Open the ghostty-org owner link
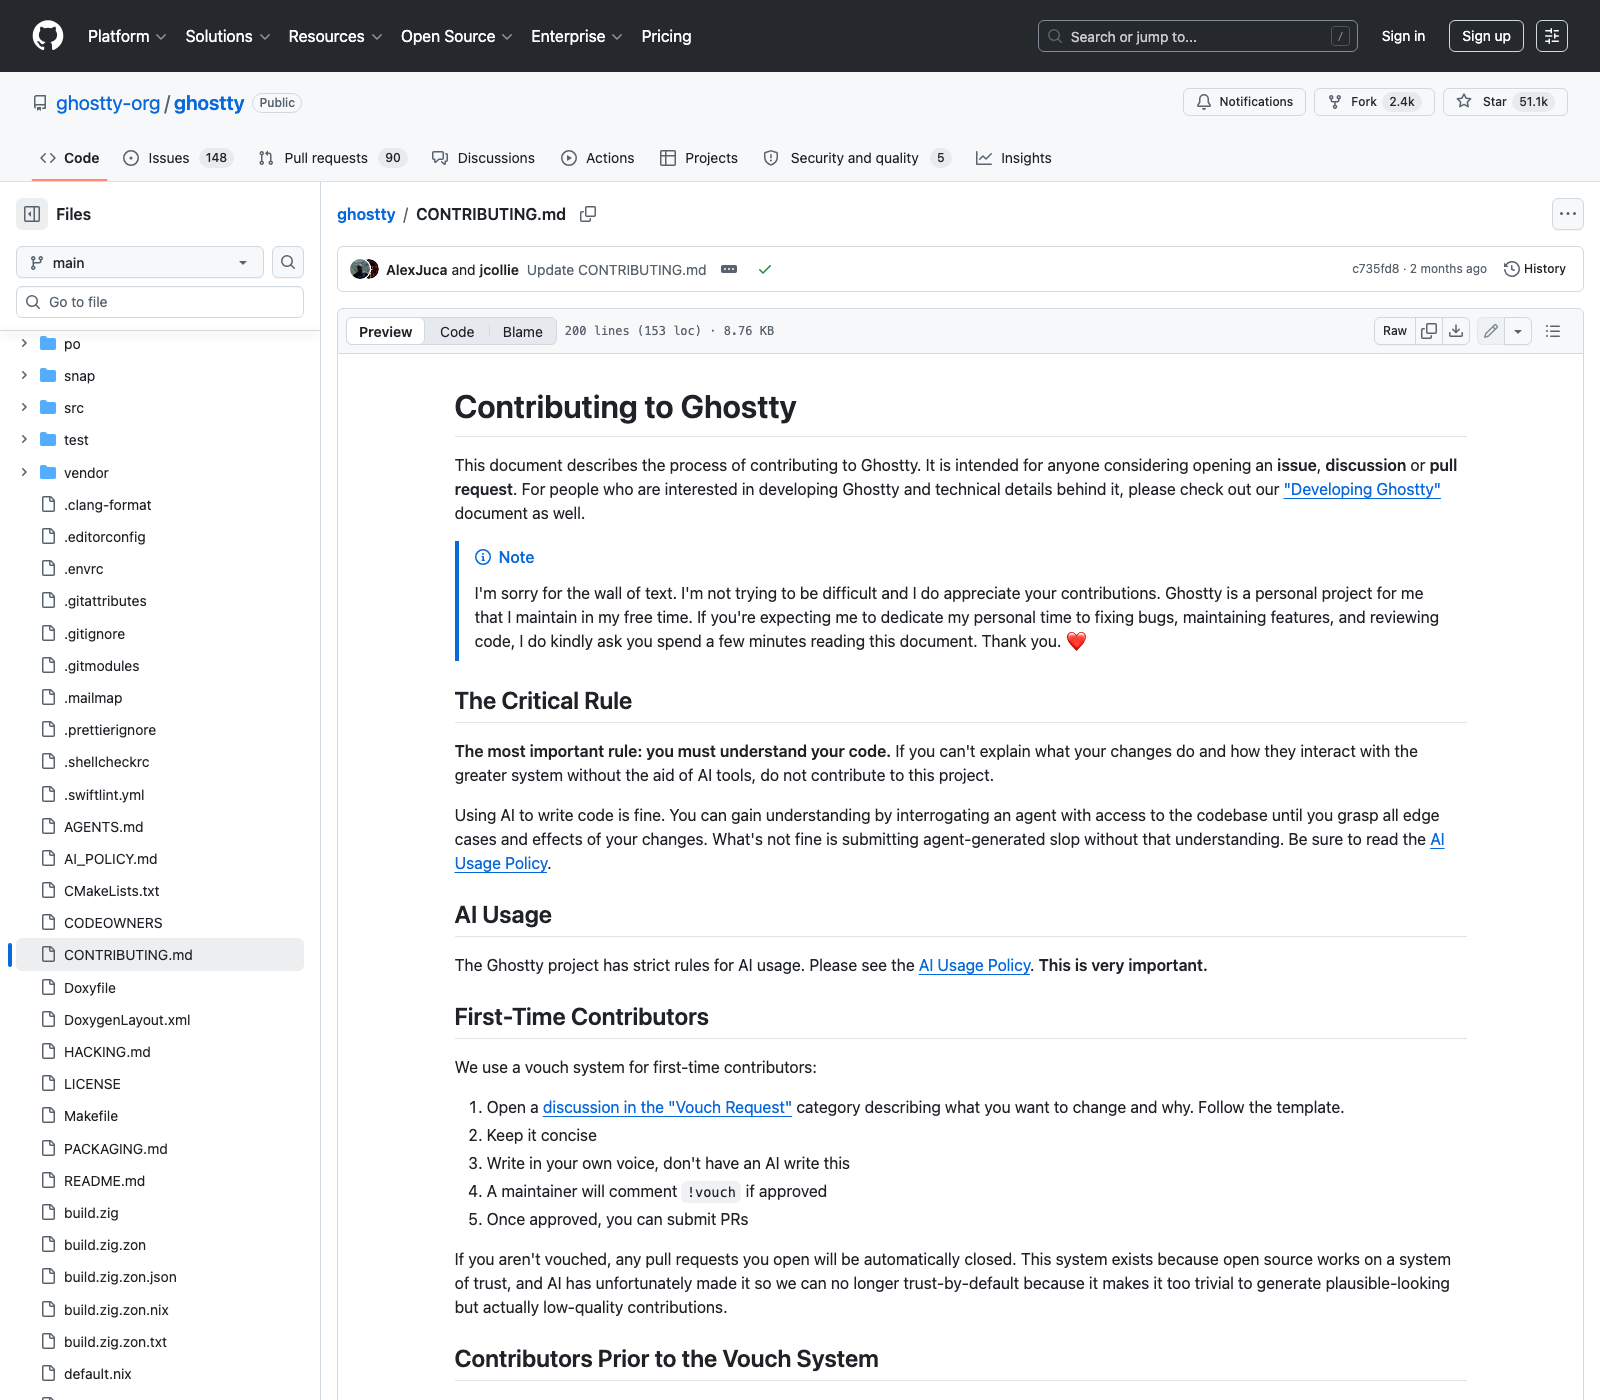The image size is (1600, 1400). (108, 103)
